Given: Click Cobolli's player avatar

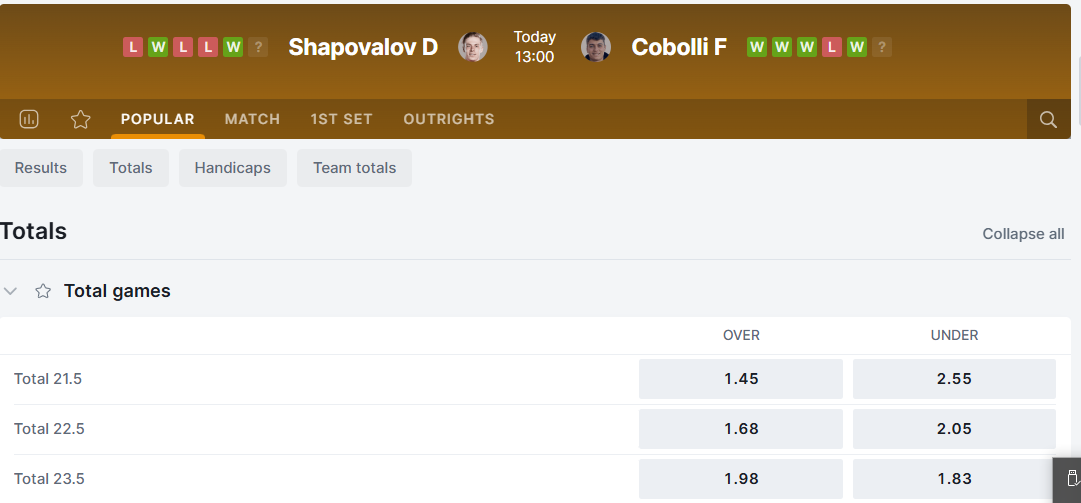Looking at the screenshot, I should (595, 47).
